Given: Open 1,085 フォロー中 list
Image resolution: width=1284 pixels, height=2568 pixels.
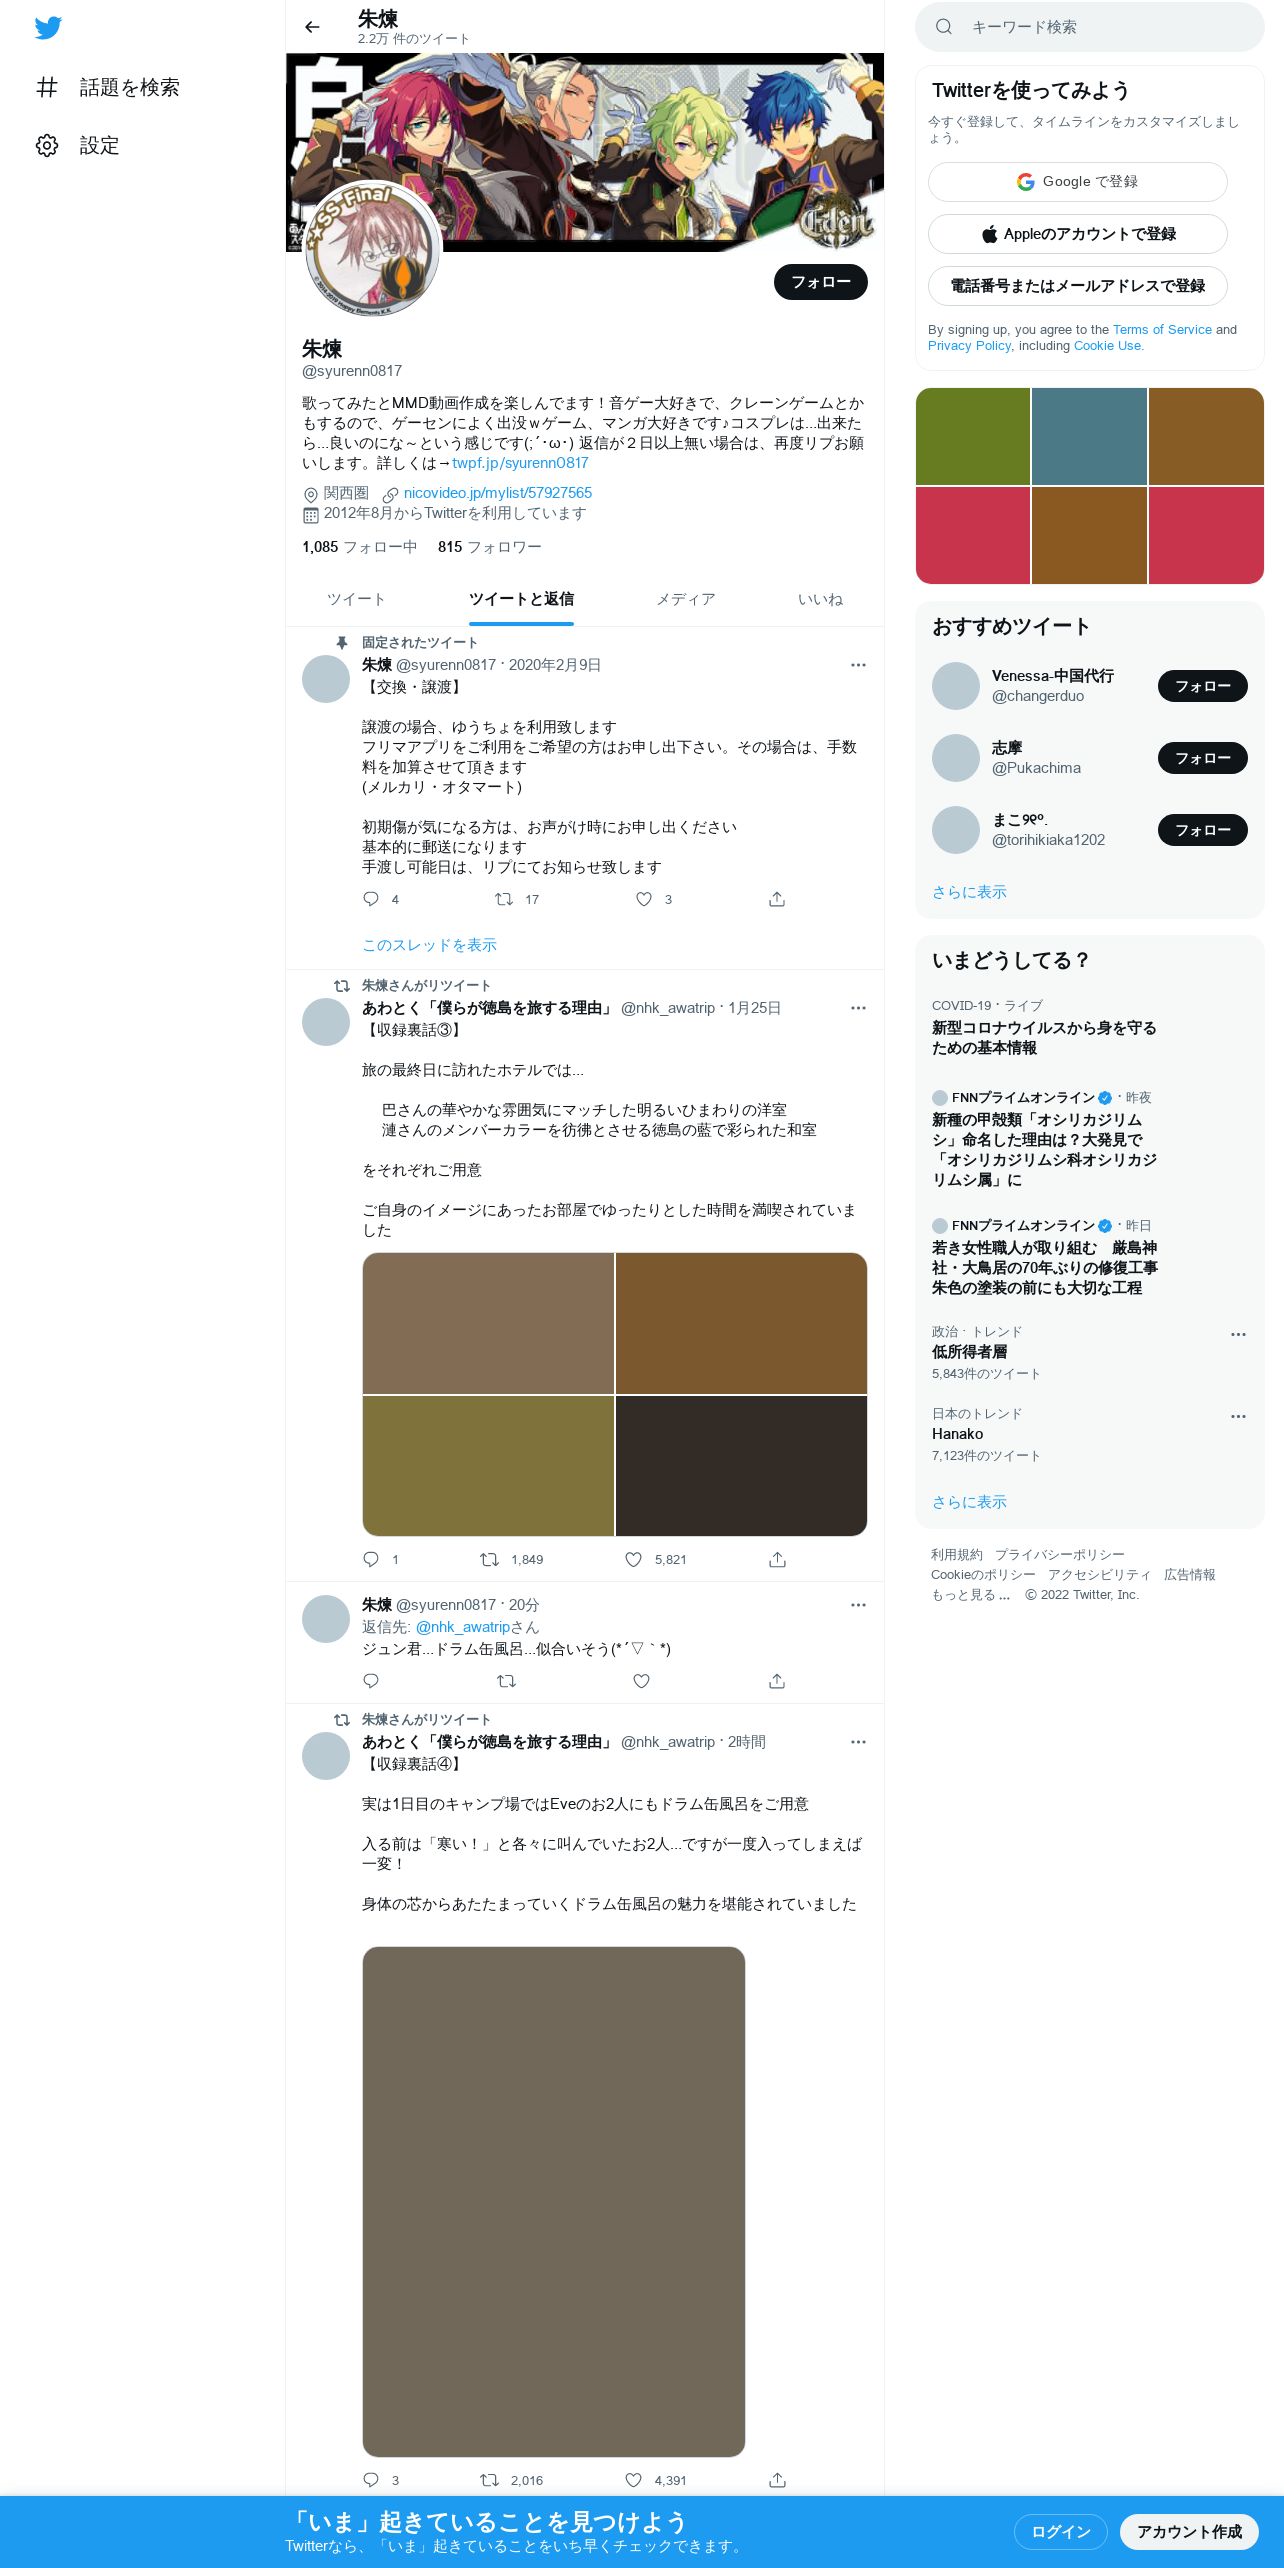Looking at the screenshot, I should point(360,547).
